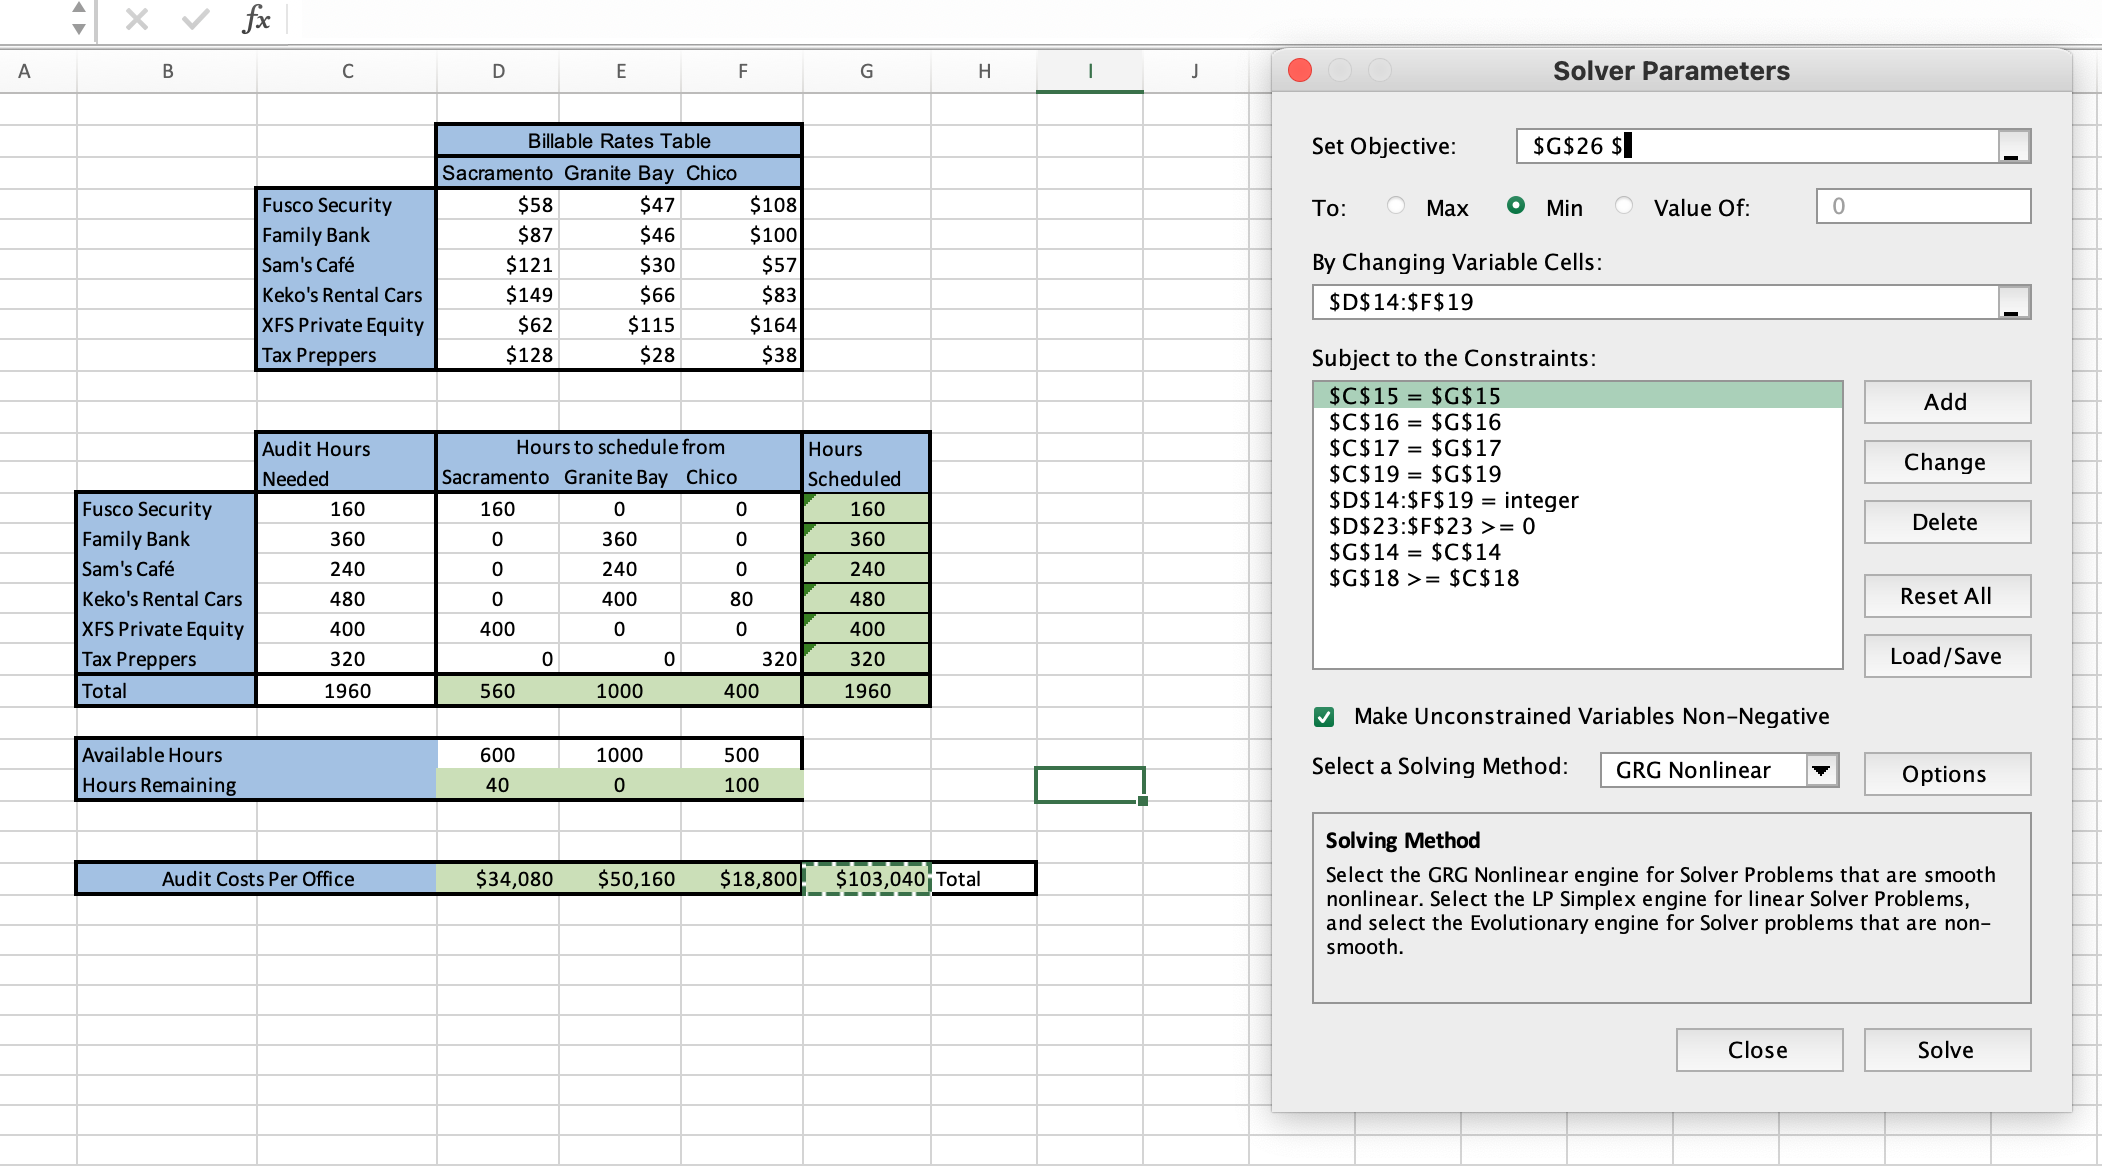Click the Value Of input field
The height and width of the screenshot is (1166, 2102).
[x=1922, y=207]
